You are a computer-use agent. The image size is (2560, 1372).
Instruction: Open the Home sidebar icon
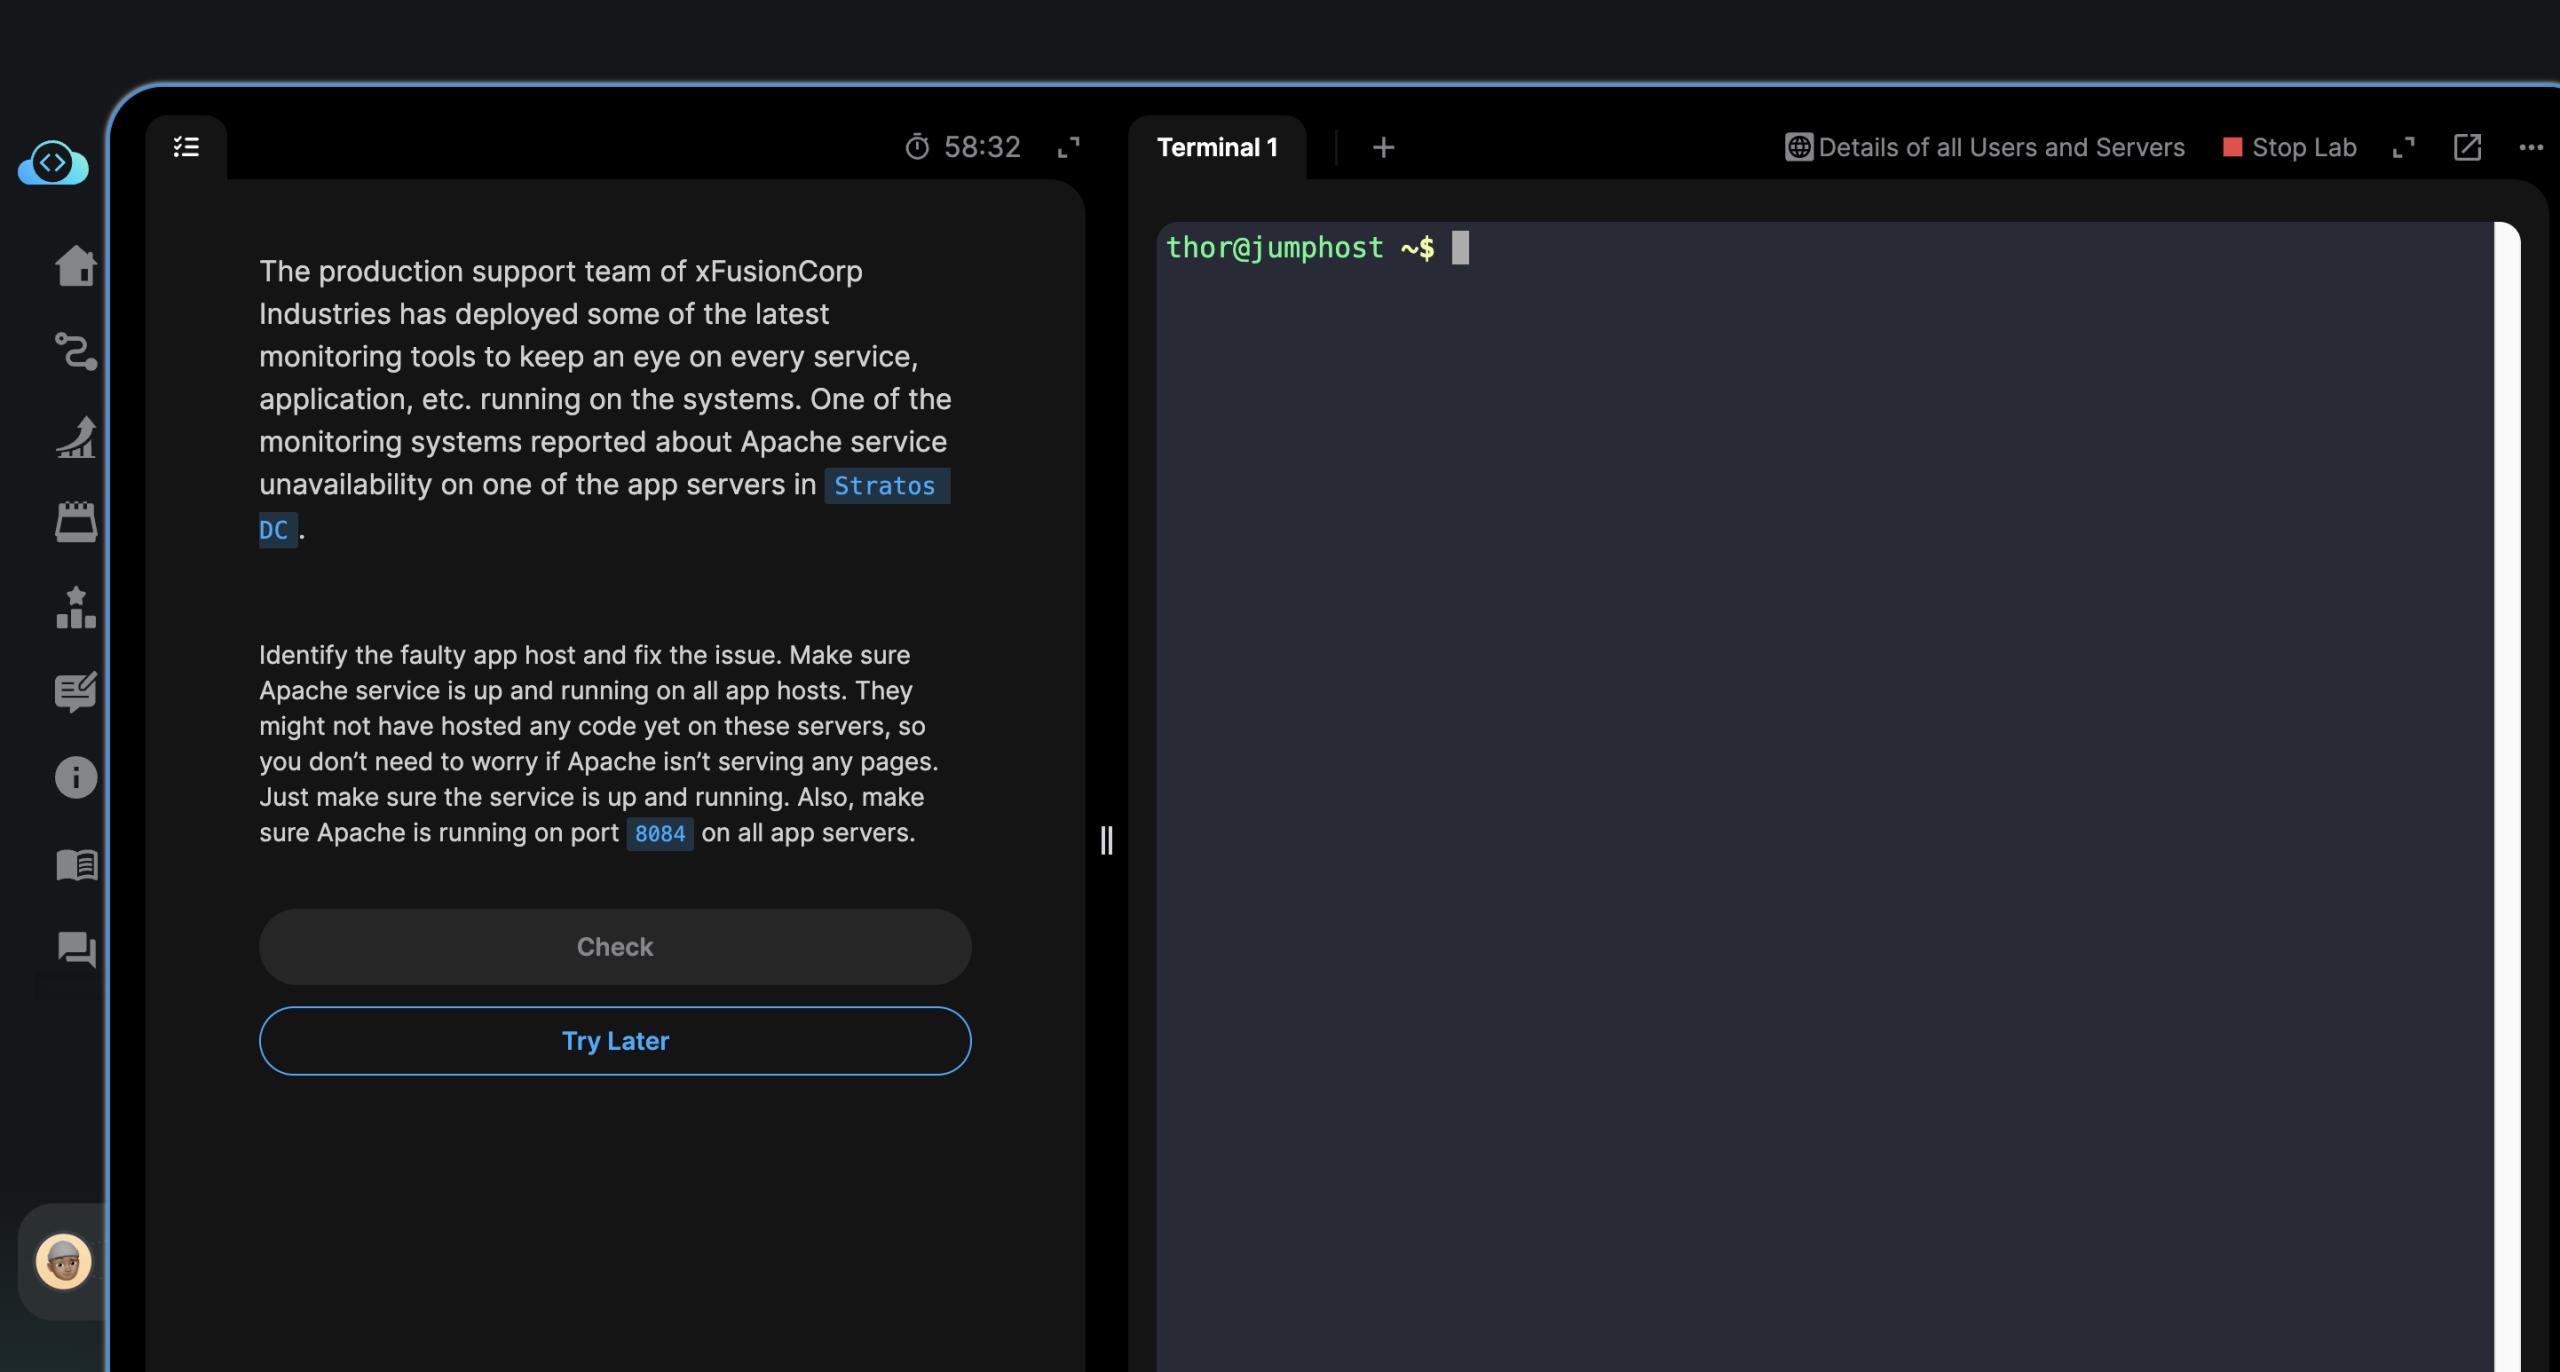click(x=76, y=266)
